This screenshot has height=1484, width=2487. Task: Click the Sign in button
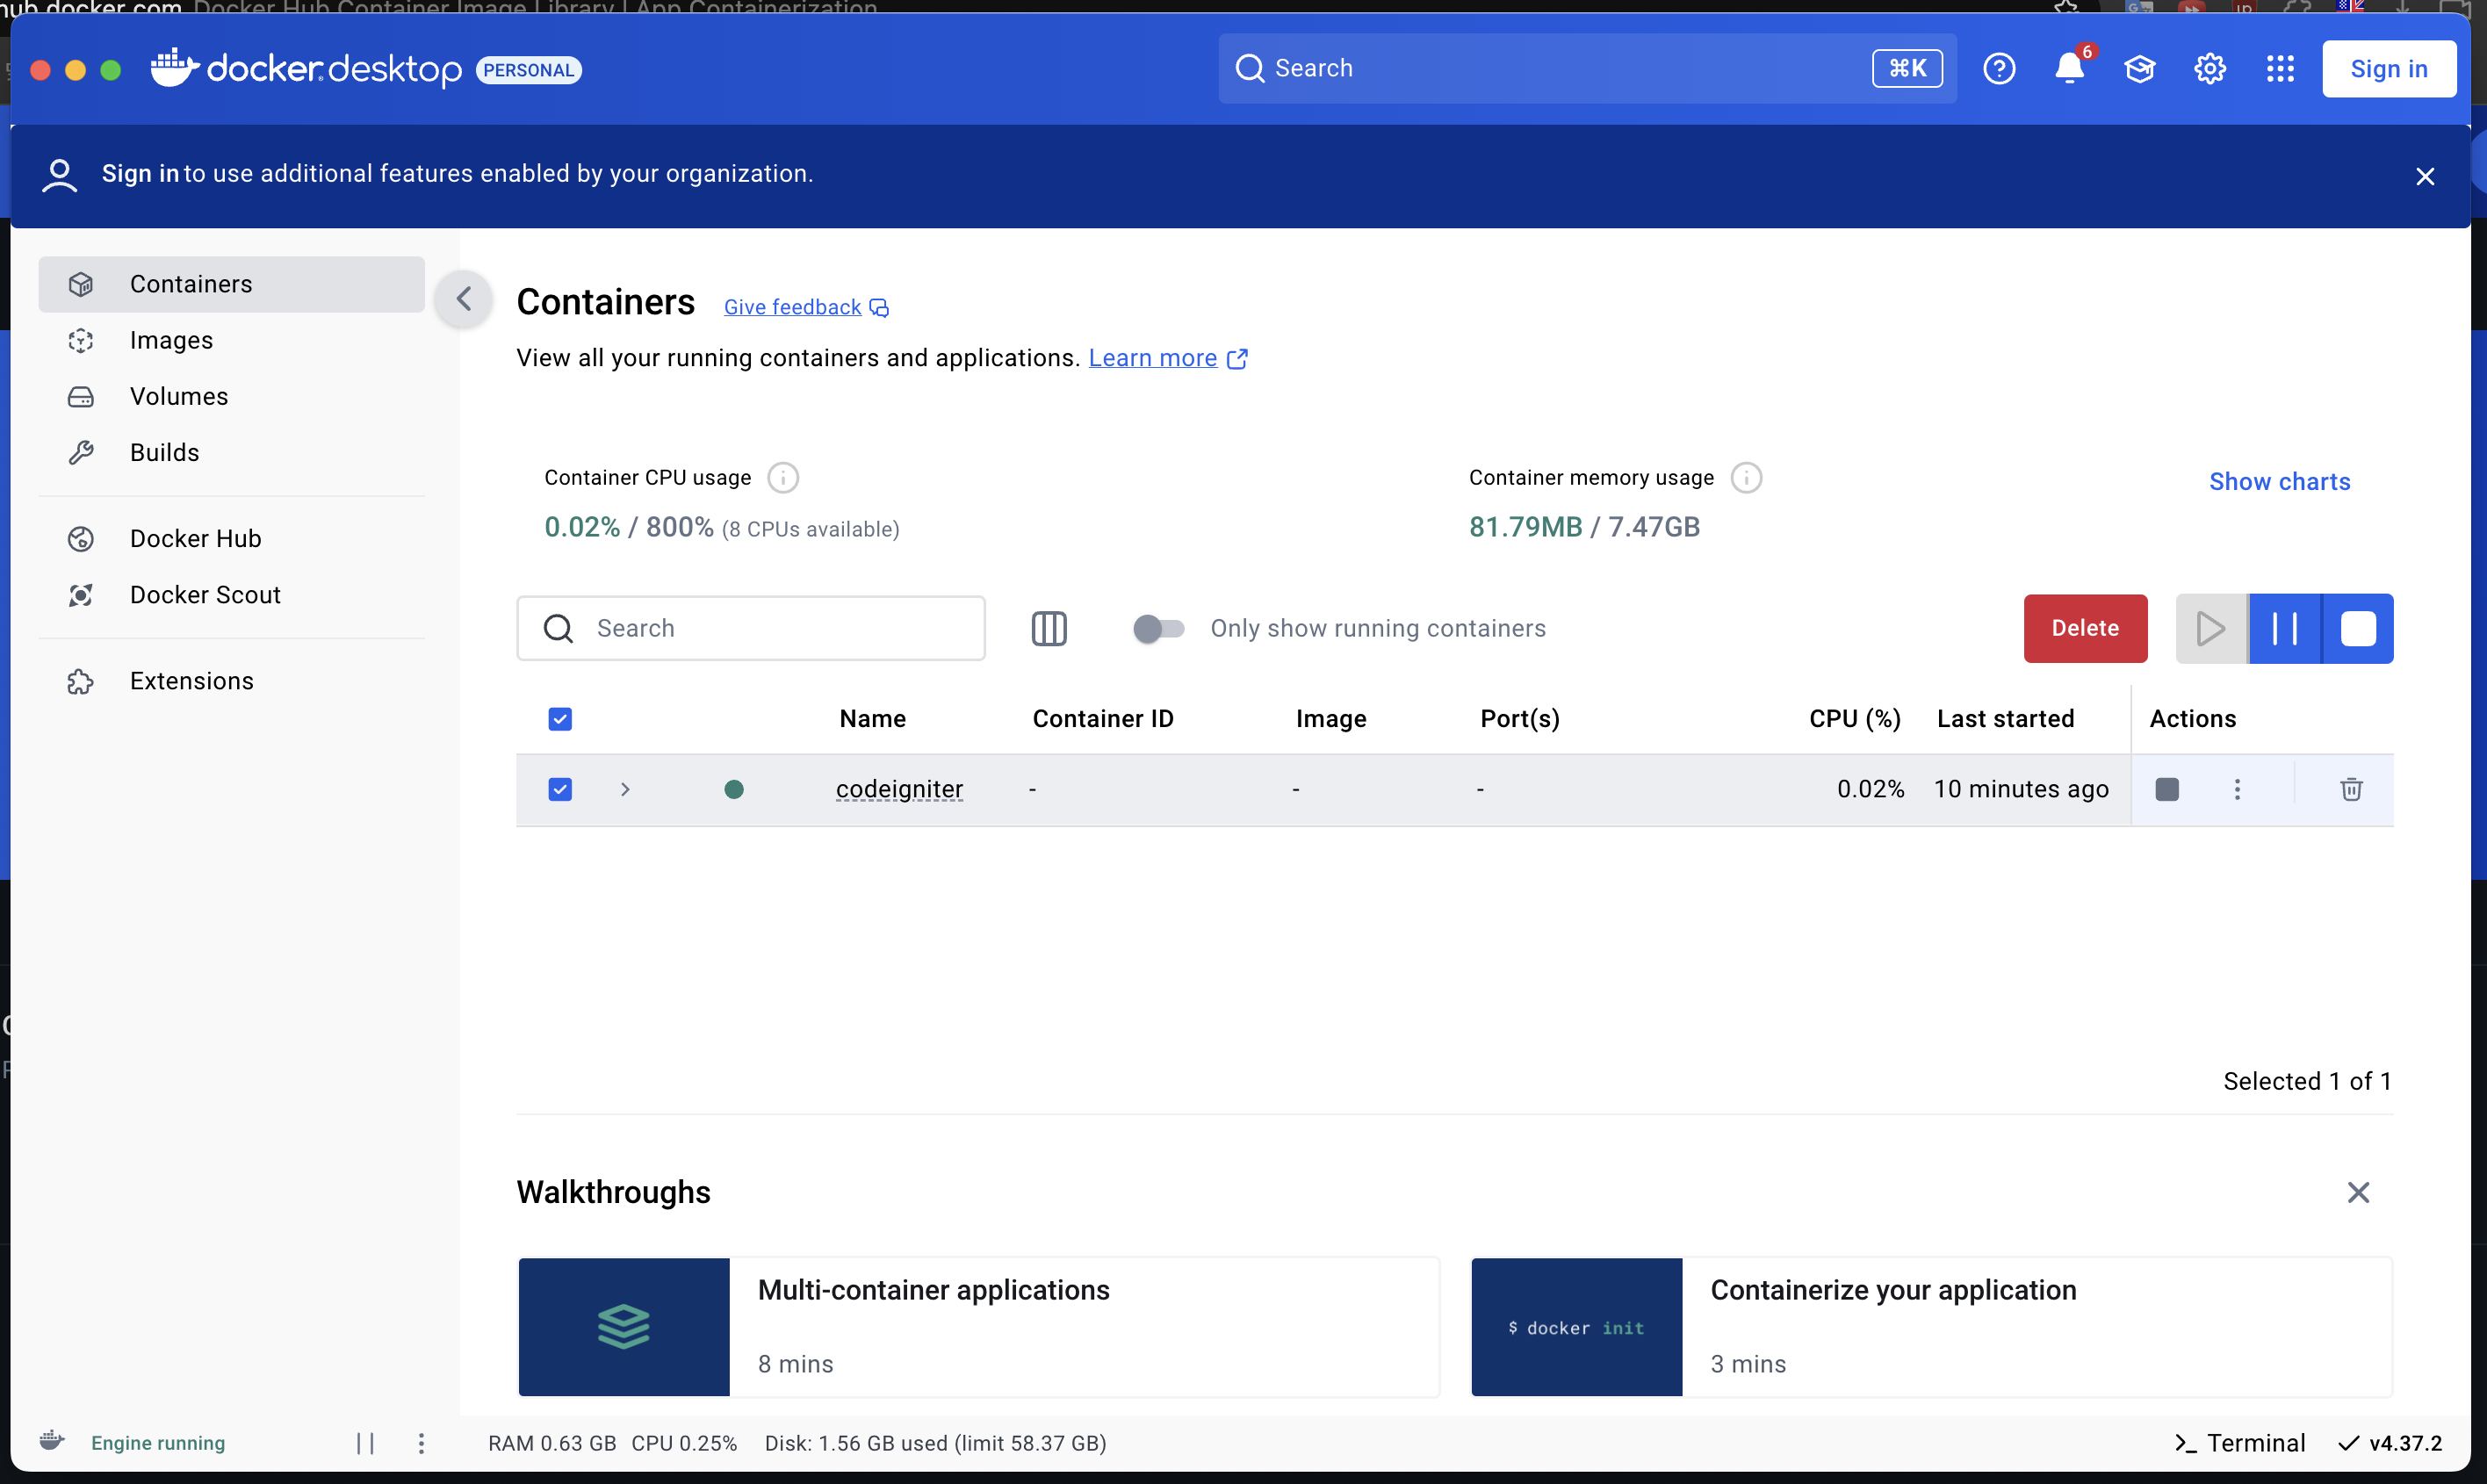coord(2388,69)
